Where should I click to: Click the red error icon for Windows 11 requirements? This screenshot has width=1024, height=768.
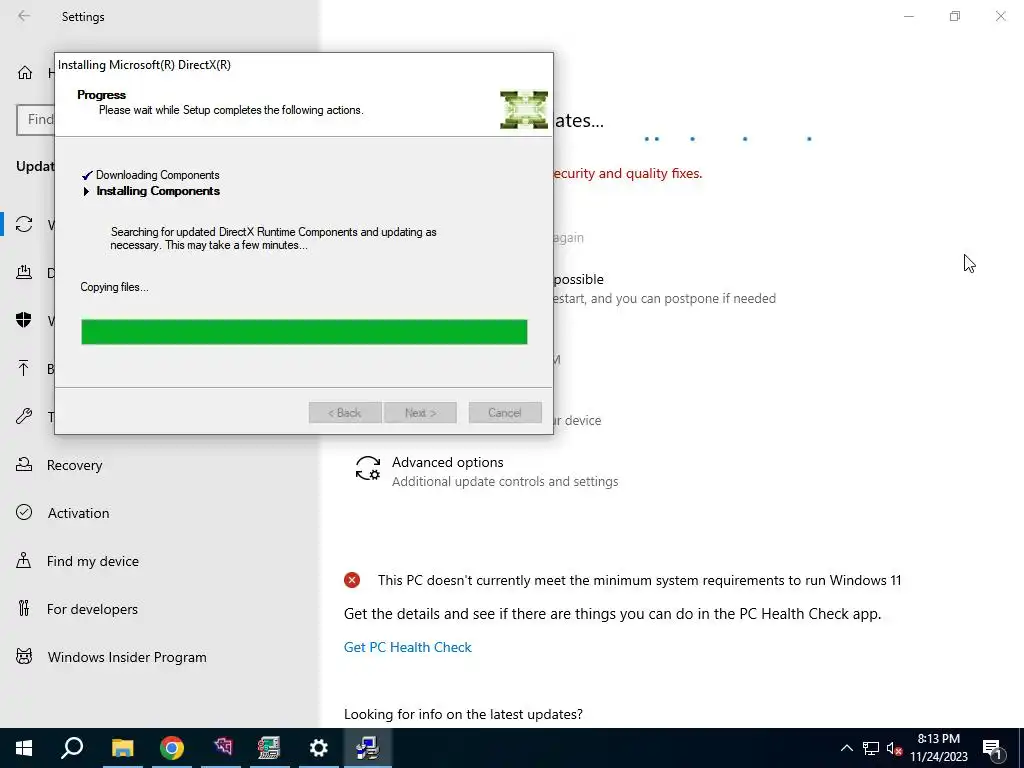(352, 580)
